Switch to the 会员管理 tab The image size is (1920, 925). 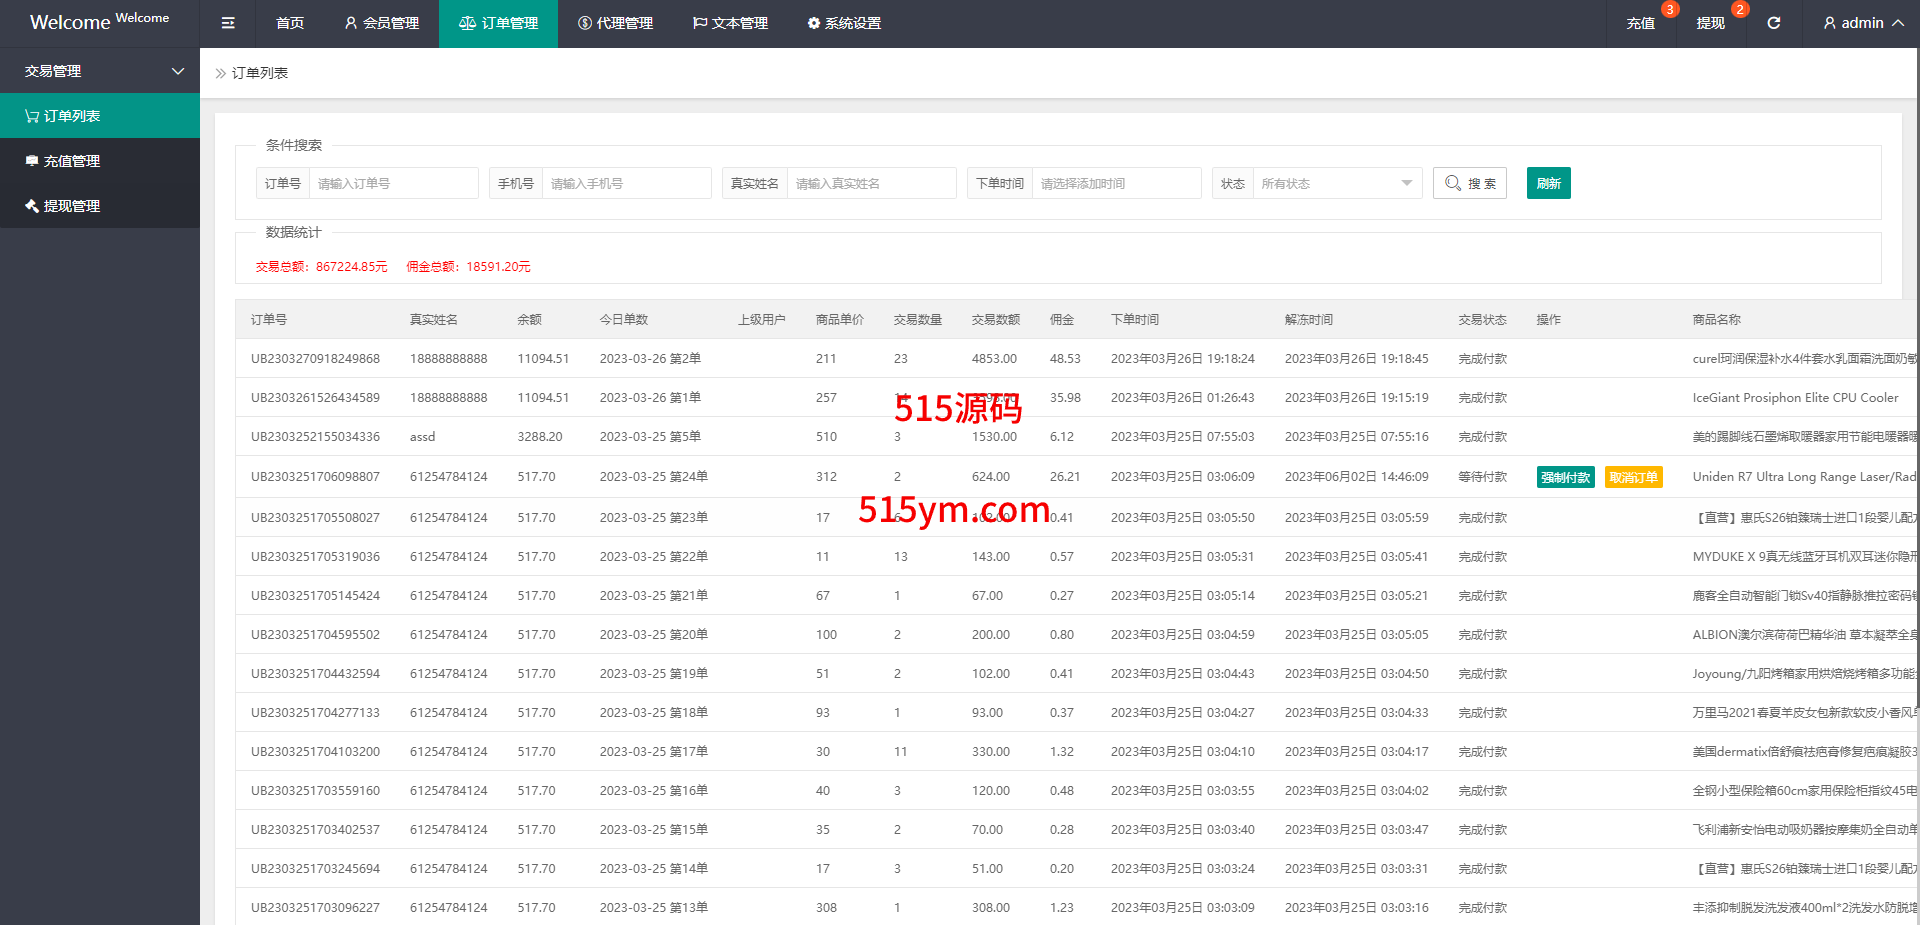coord(381,23)
